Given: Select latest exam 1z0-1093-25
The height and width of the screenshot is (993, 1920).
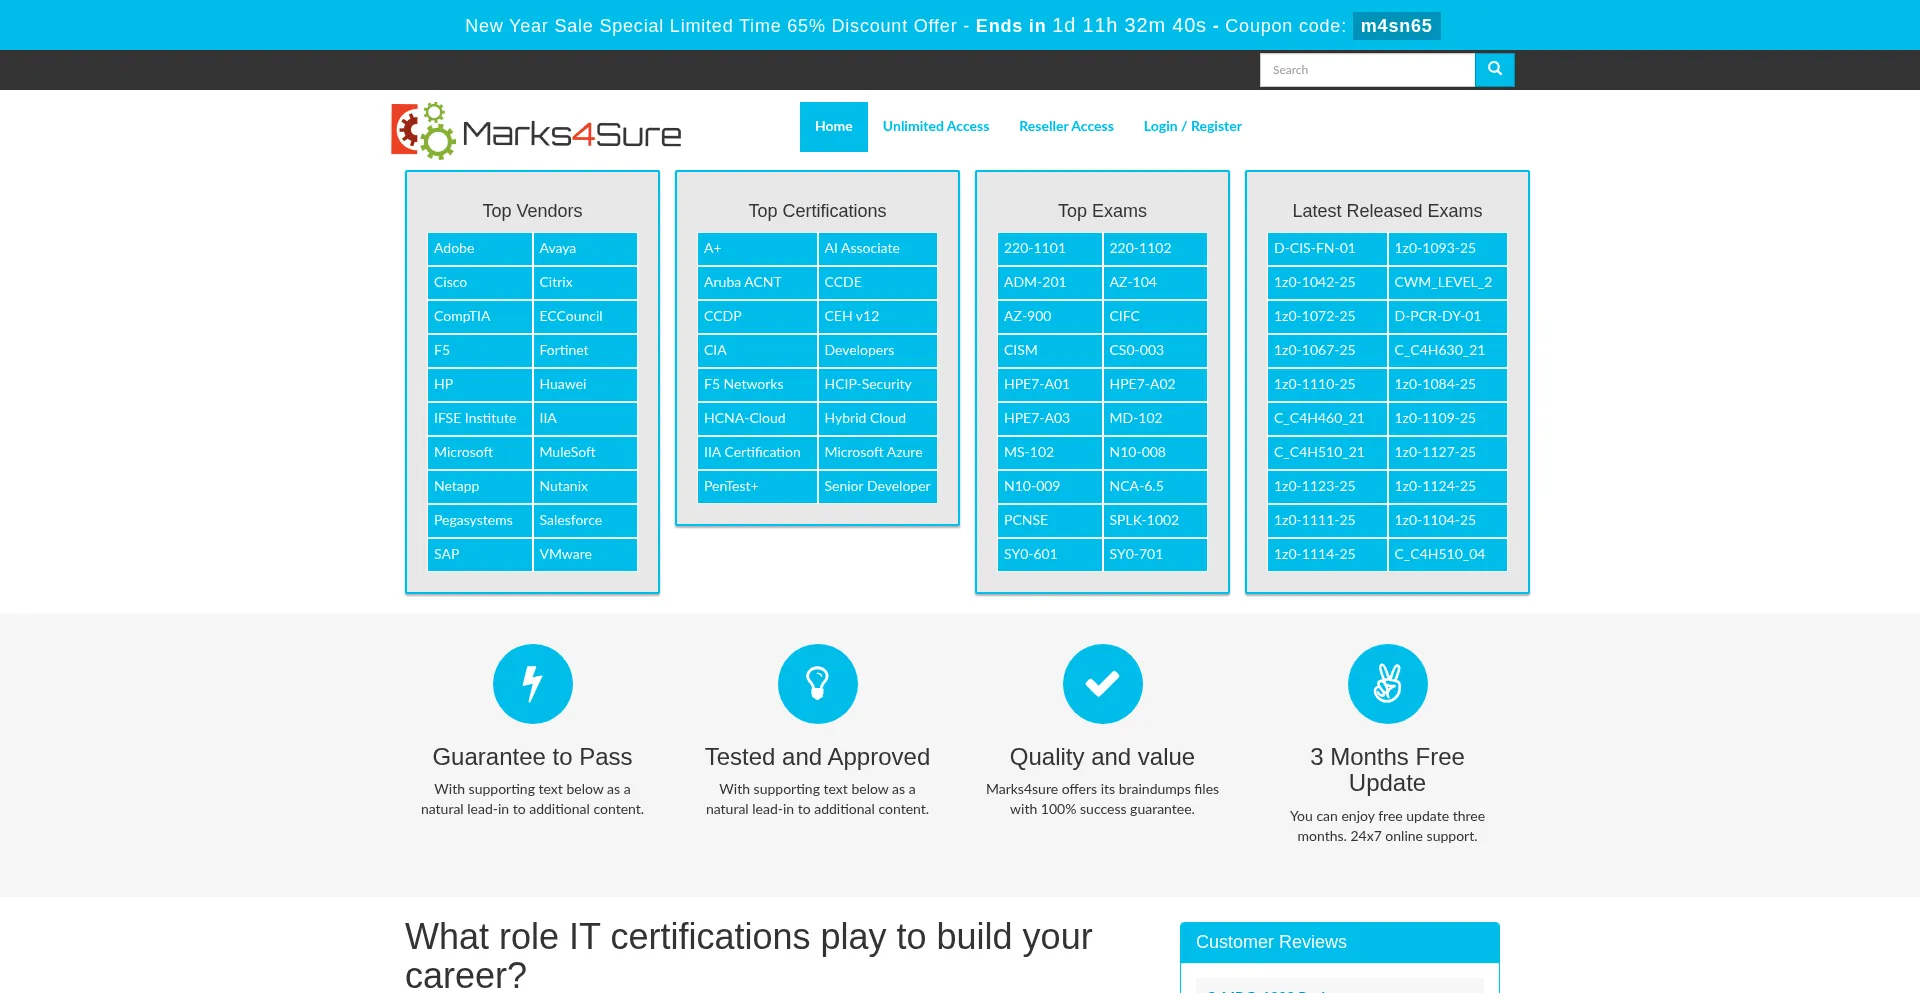Looking at the screenshot, I should (x=1447, y=248).
